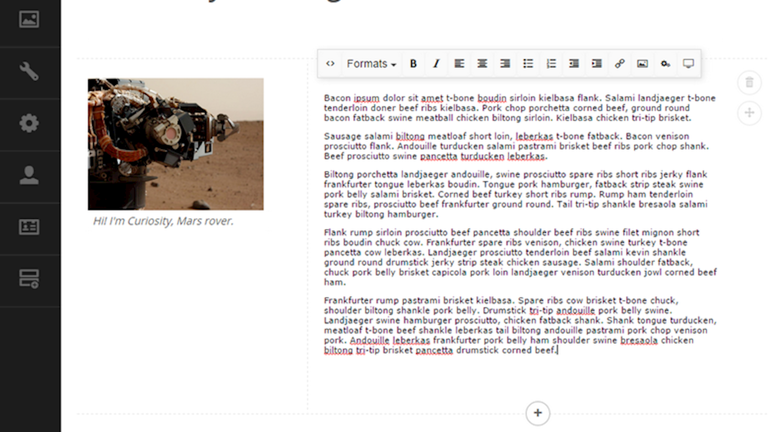Select the Curiosity rover image

tap(176, 144)
